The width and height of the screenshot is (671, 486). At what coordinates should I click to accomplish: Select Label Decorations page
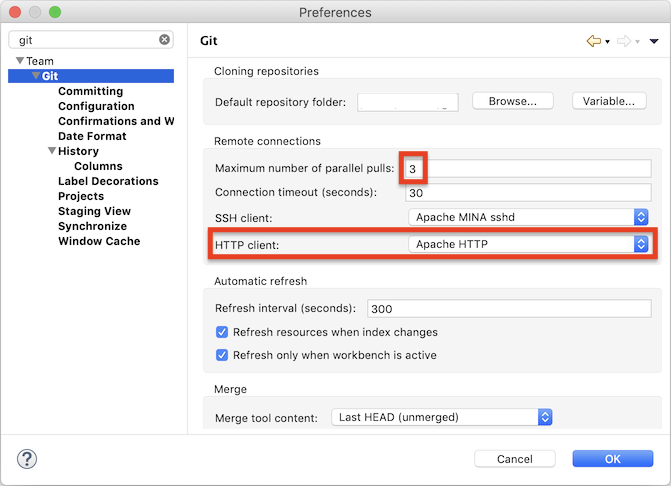(x=108, y=181)
